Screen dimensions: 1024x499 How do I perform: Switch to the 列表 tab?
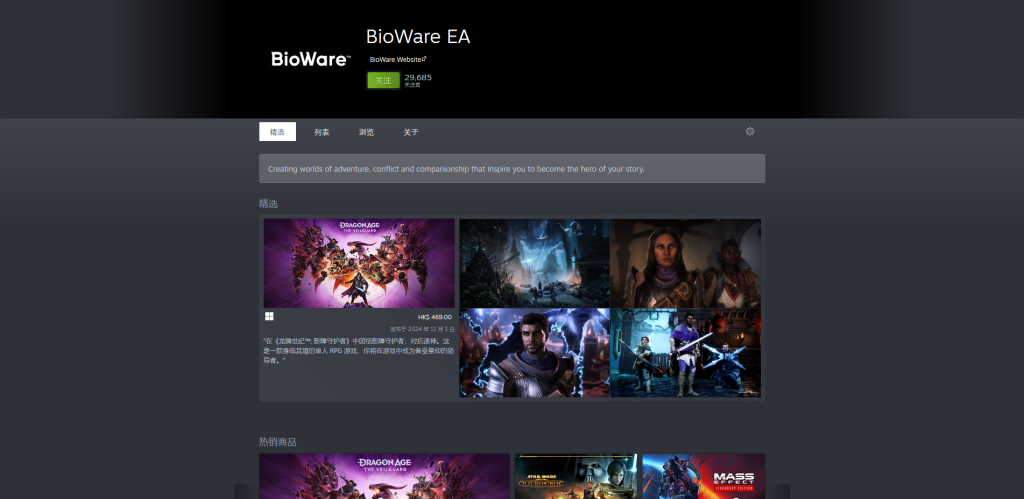(x=322, y=132)
